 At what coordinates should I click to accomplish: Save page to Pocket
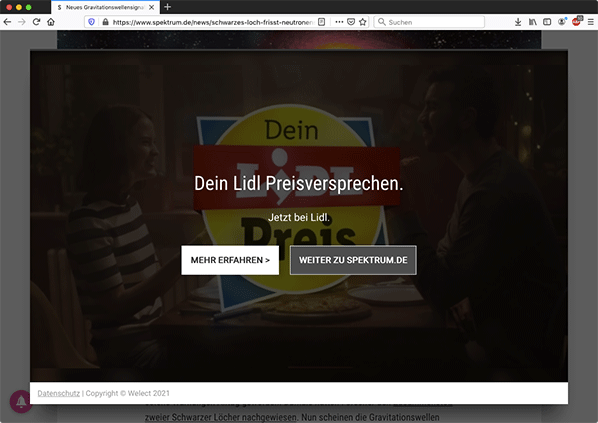351,22
